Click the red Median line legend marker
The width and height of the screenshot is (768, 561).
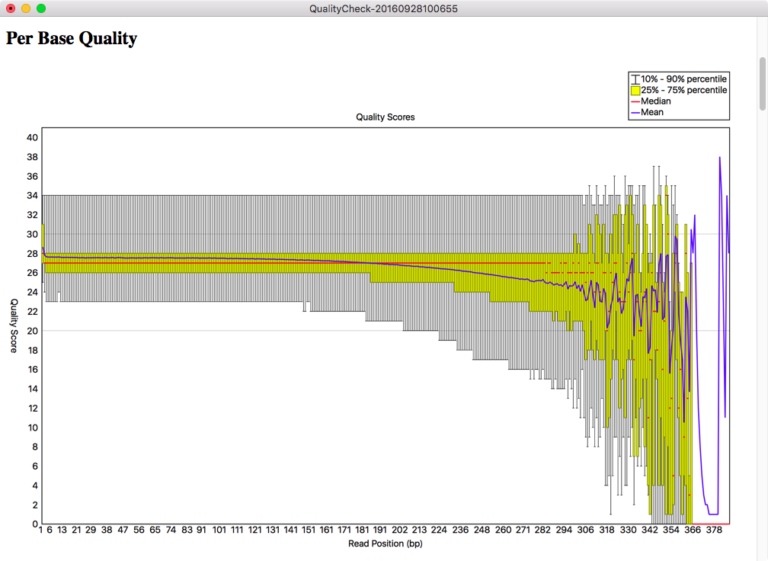pos(635,101)
